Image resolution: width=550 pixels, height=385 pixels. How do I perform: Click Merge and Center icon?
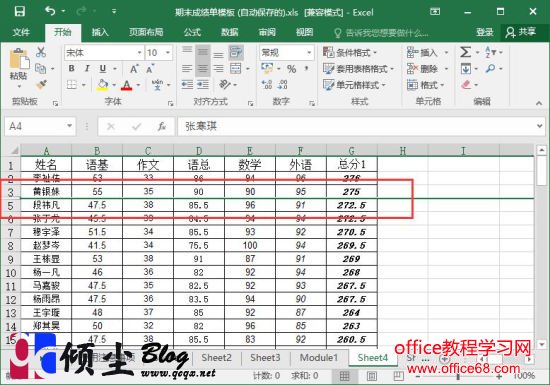[x=236, y=68]
